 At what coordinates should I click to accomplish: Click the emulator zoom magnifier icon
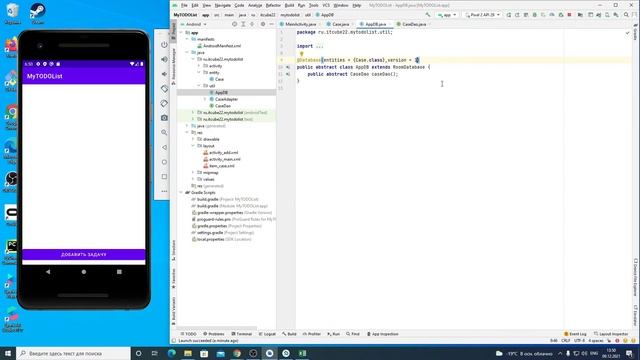164,133
